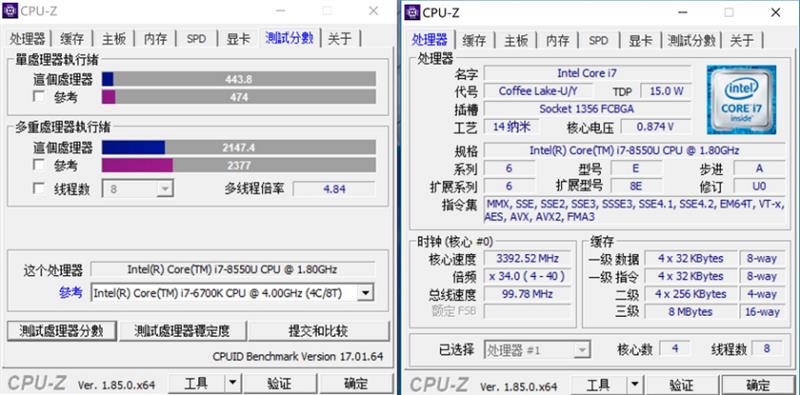Open the thread count dropdown showing 8

point(138,189)
